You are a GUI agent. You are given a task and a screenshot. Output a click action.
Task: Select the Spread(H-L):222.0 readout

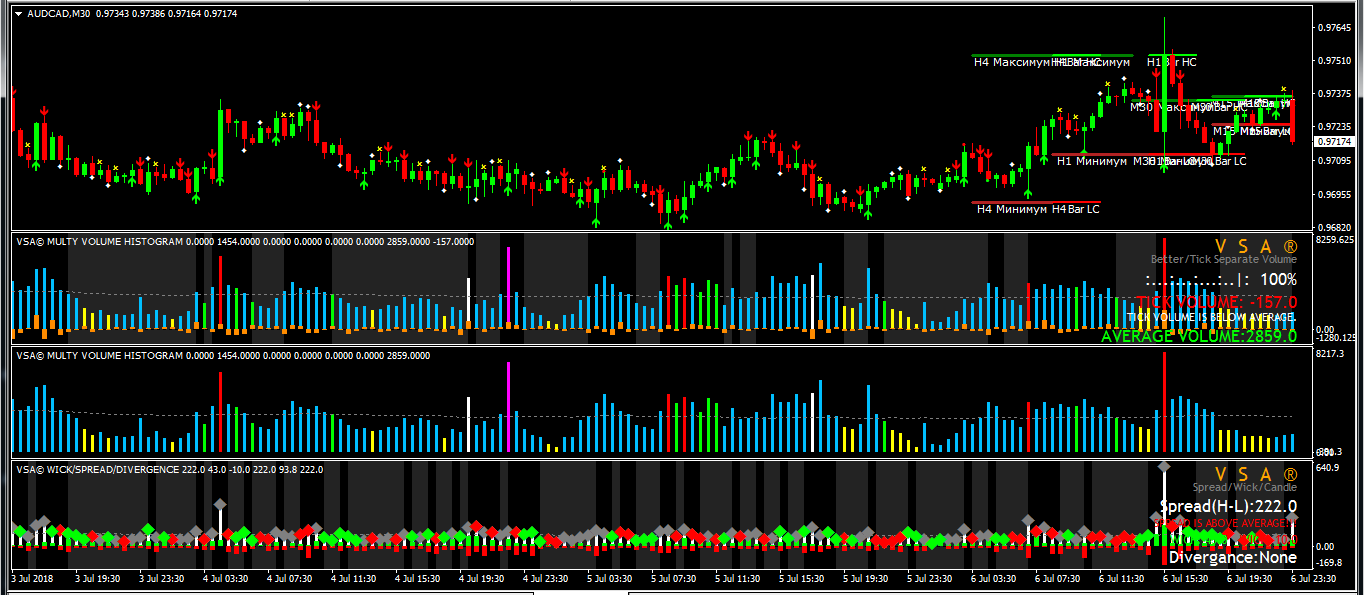pyautogui.click(x=1228, y=507)
